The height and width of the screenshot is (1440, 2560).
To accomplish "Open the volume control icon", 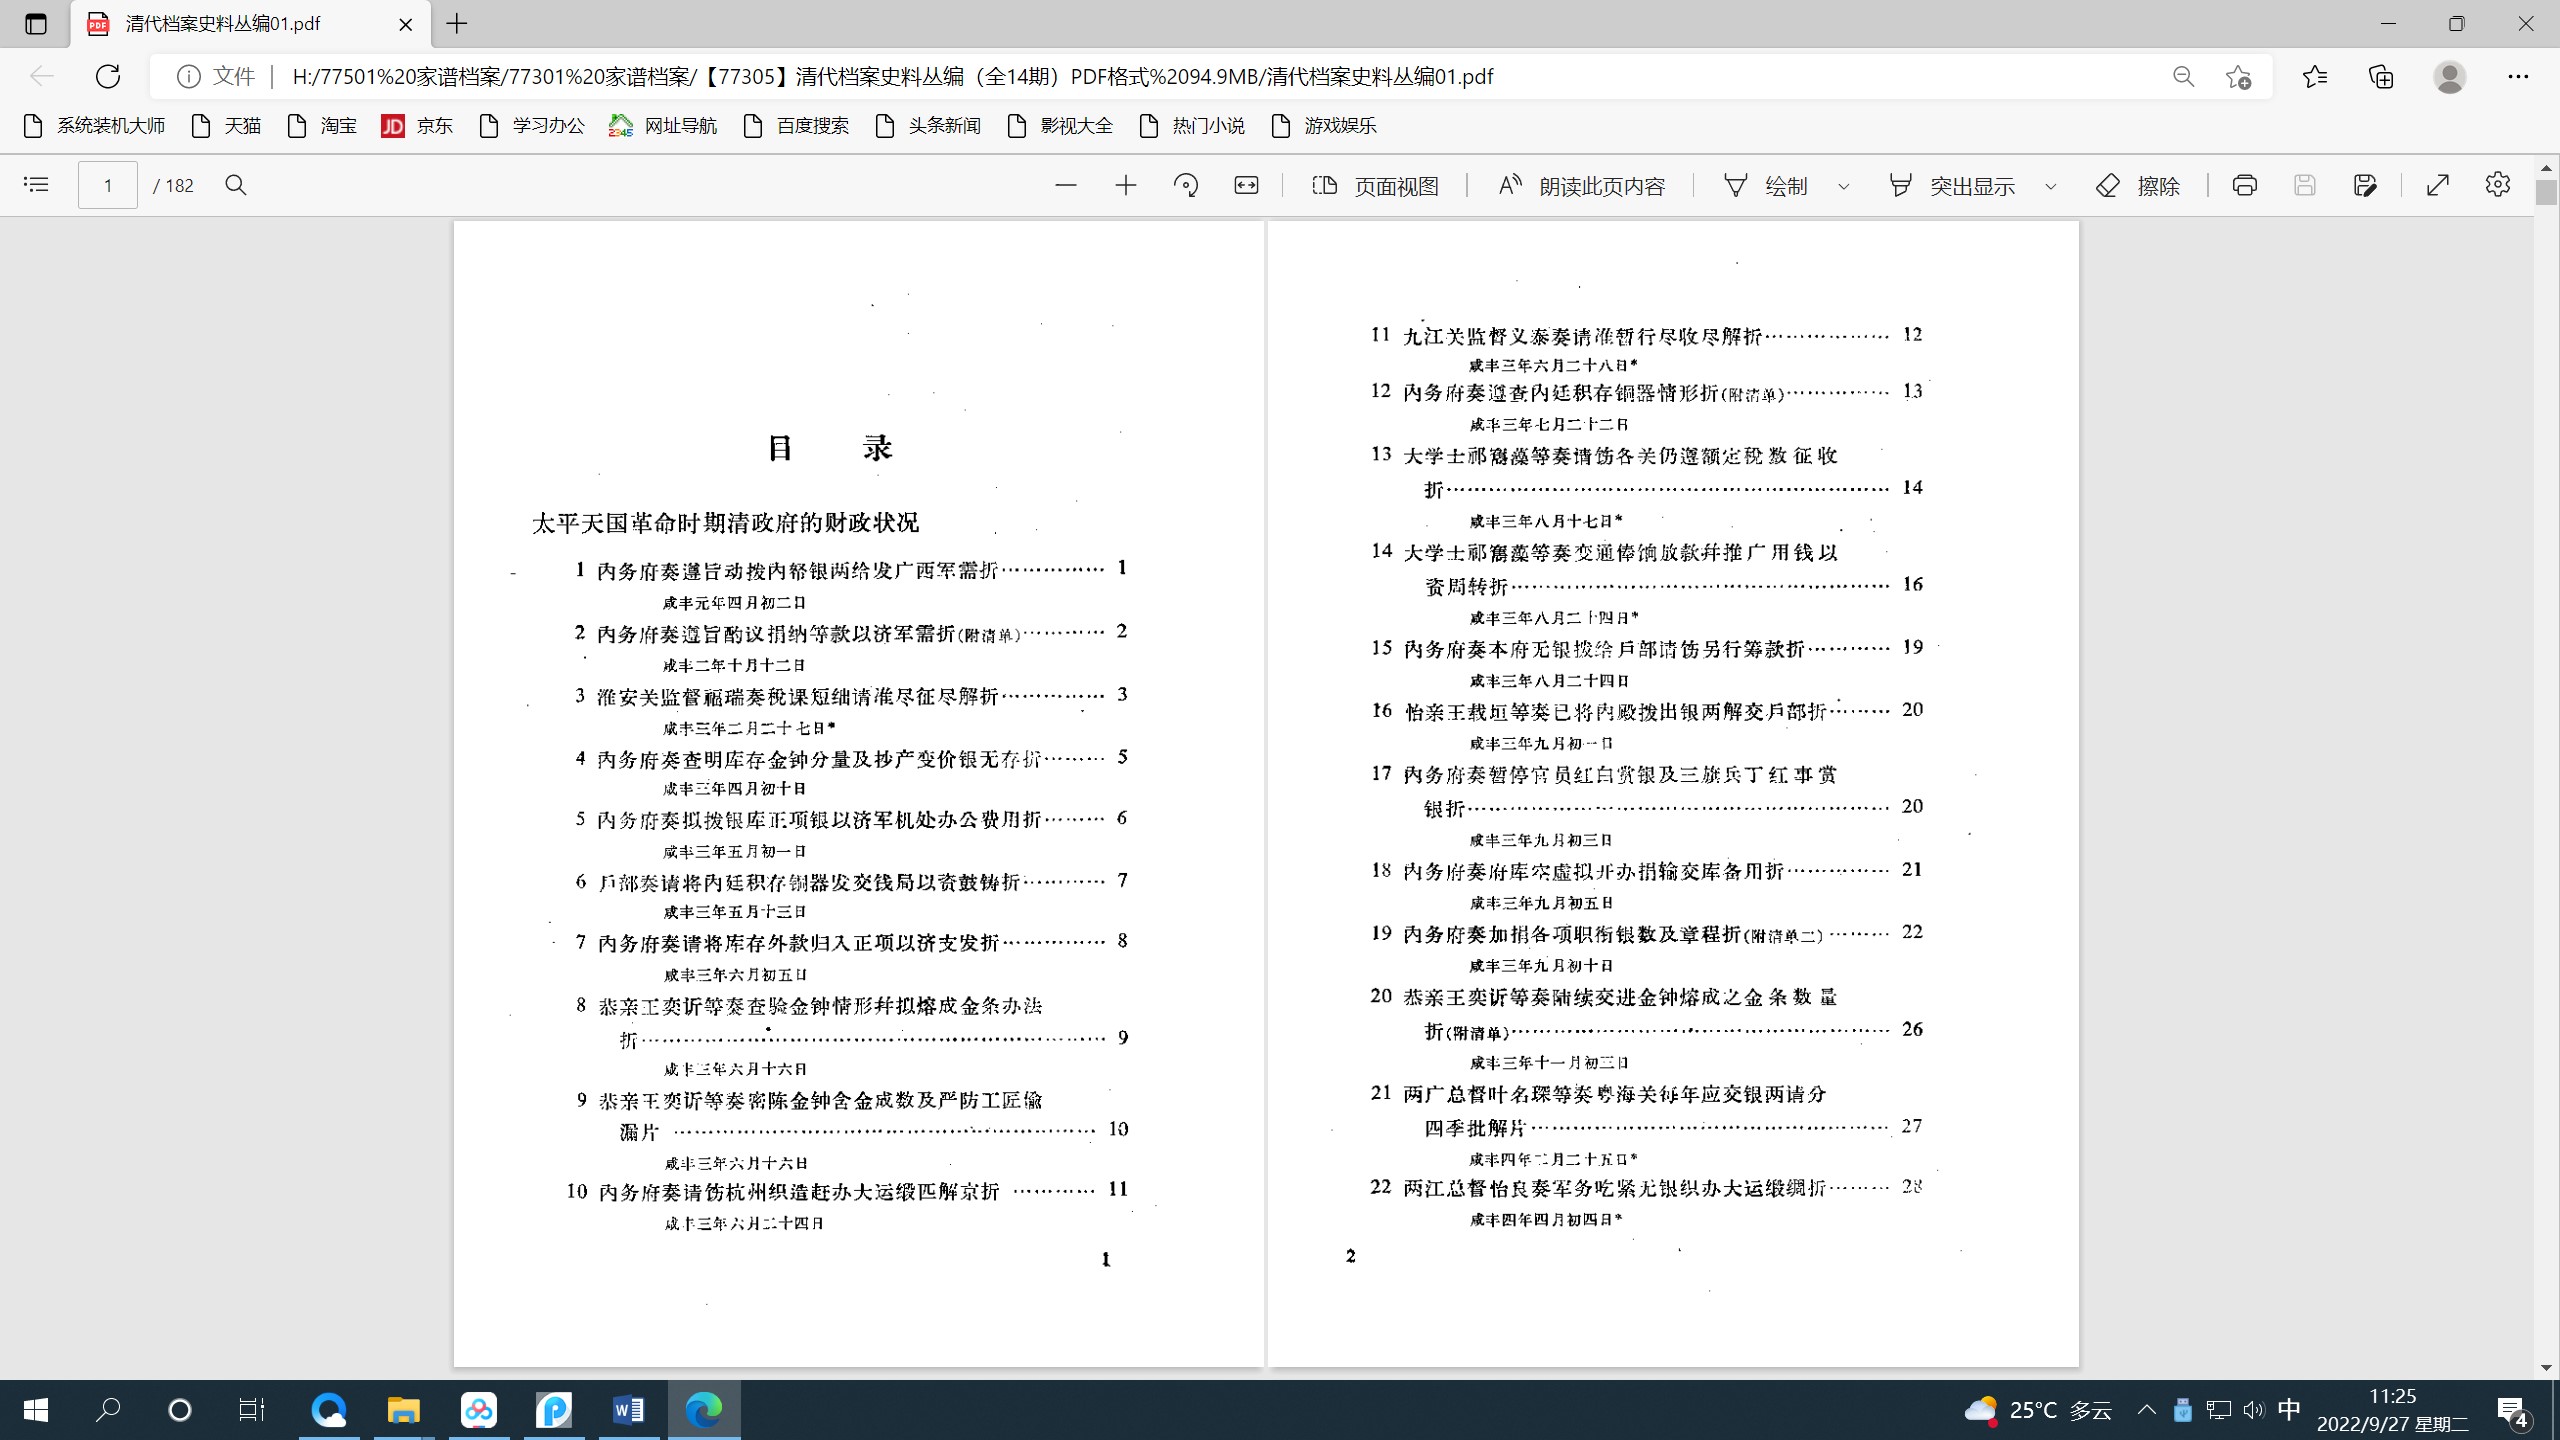I will pos(2253,1410).
